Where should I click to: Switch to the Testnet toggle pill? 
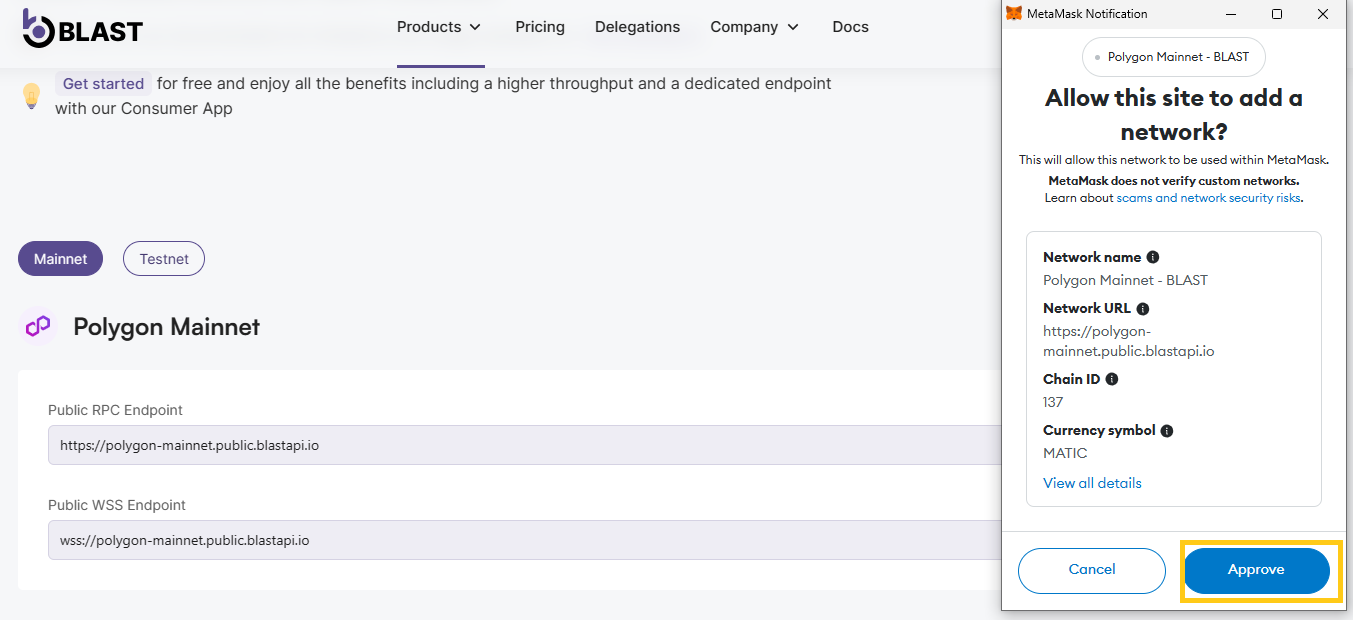(164, 259)
